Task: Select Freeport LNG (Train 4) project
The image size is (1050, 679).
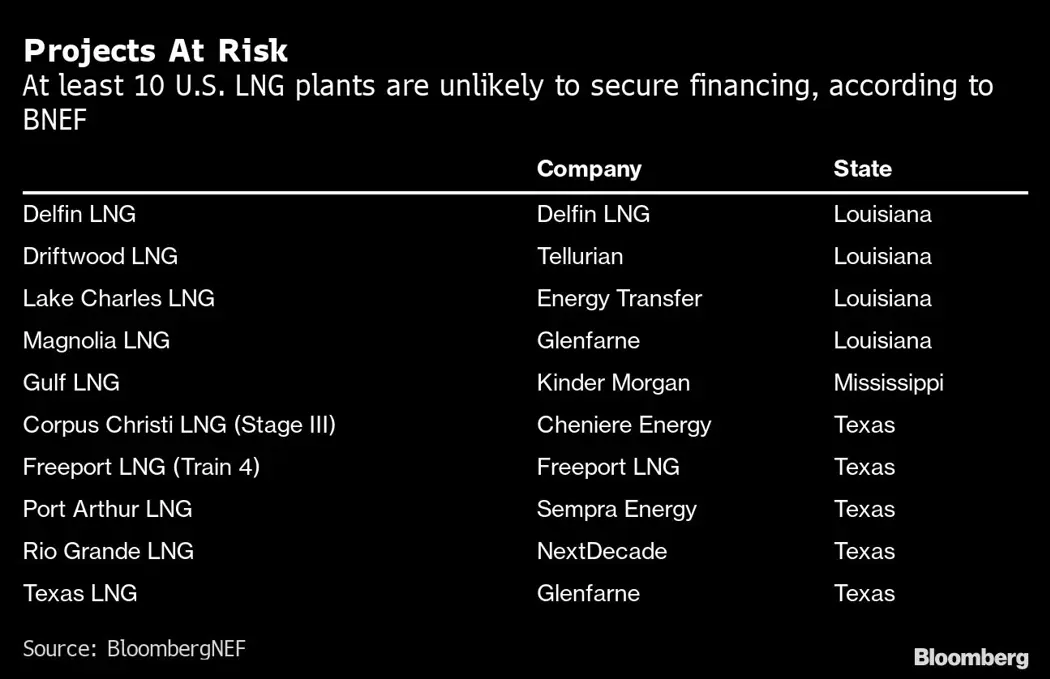Action: (141, 466)
